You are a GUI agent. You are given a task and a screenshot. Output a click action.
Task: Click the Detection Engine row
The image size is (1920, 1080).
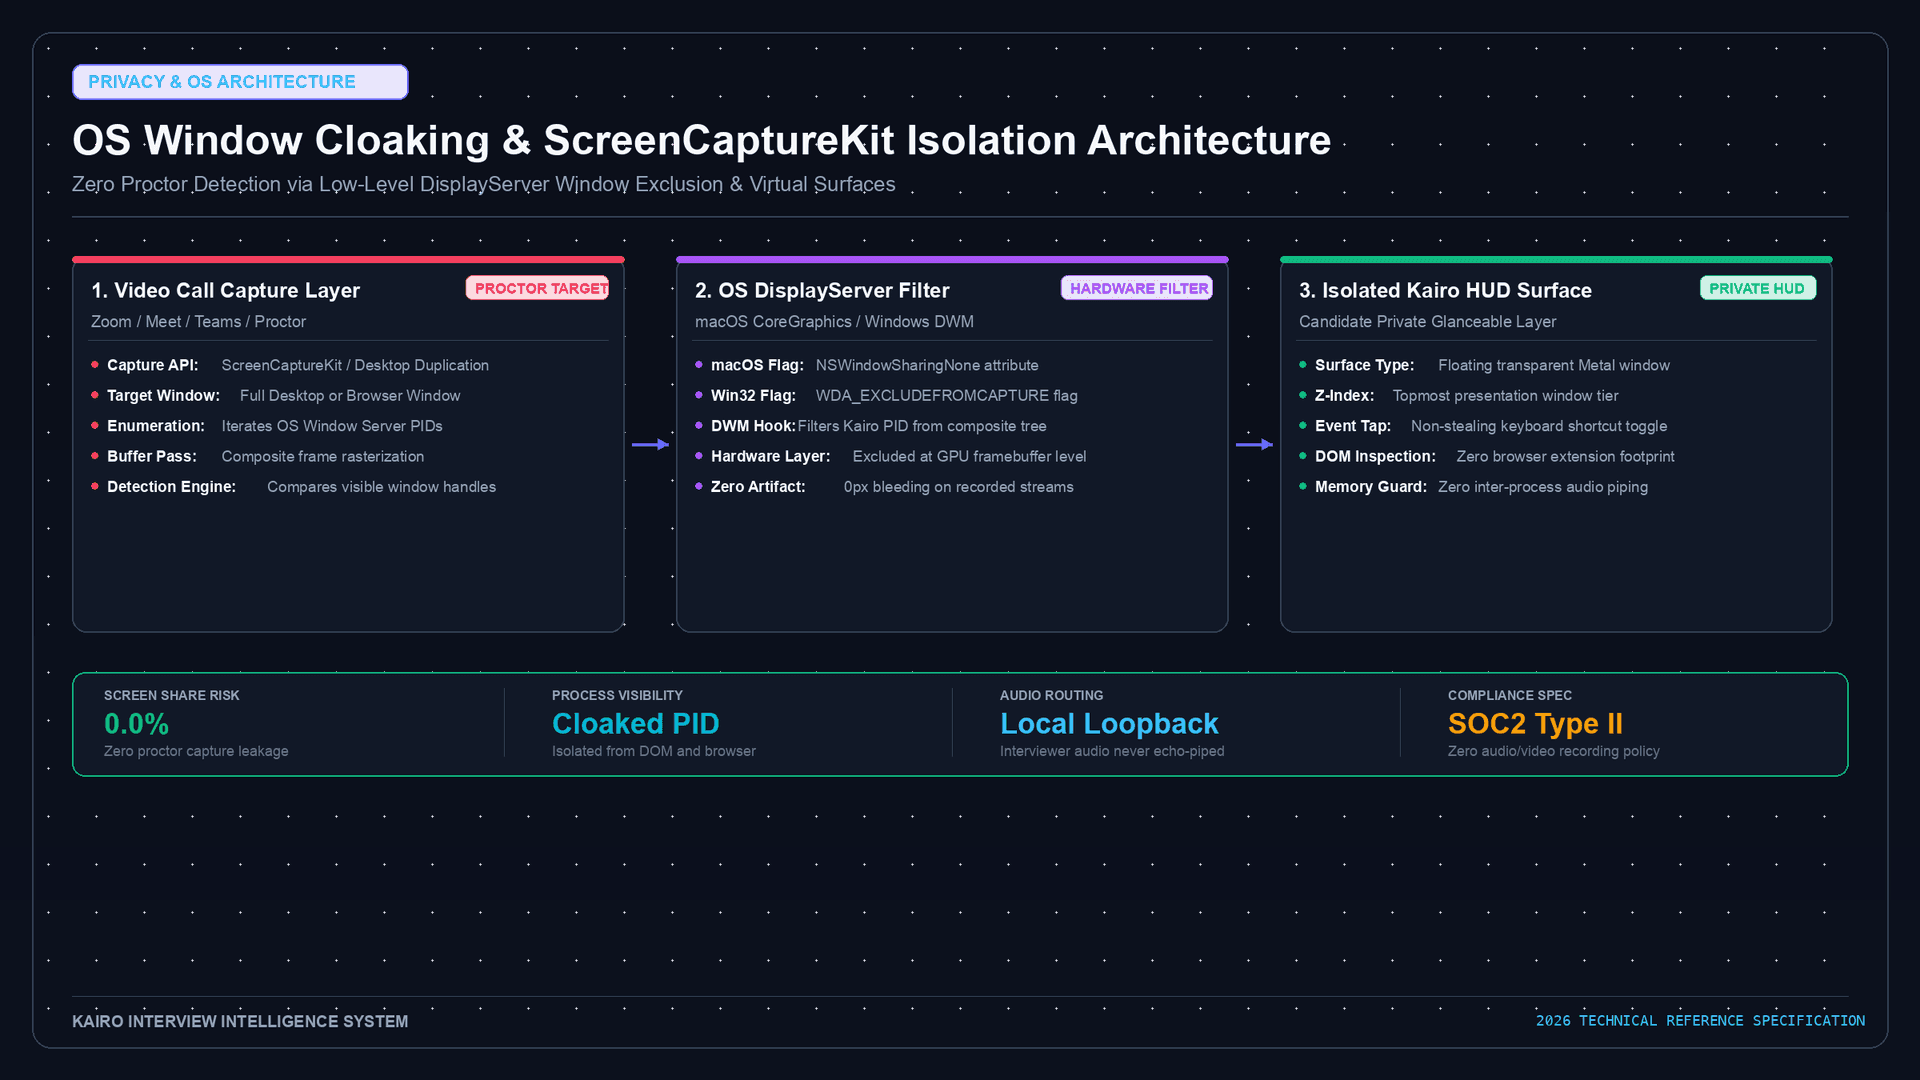tap(294, 487)
